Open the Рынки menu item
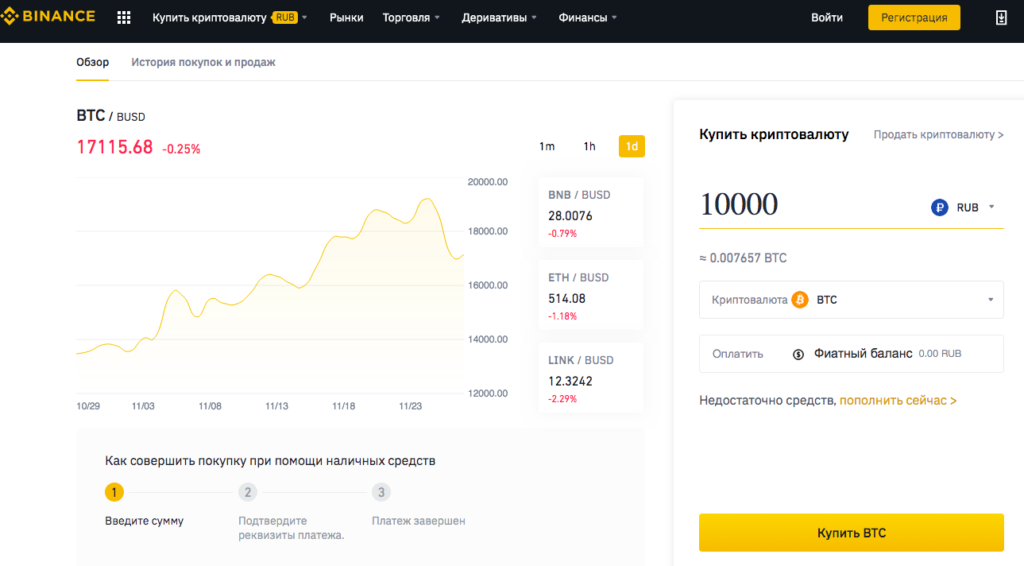 pos(346,18)
